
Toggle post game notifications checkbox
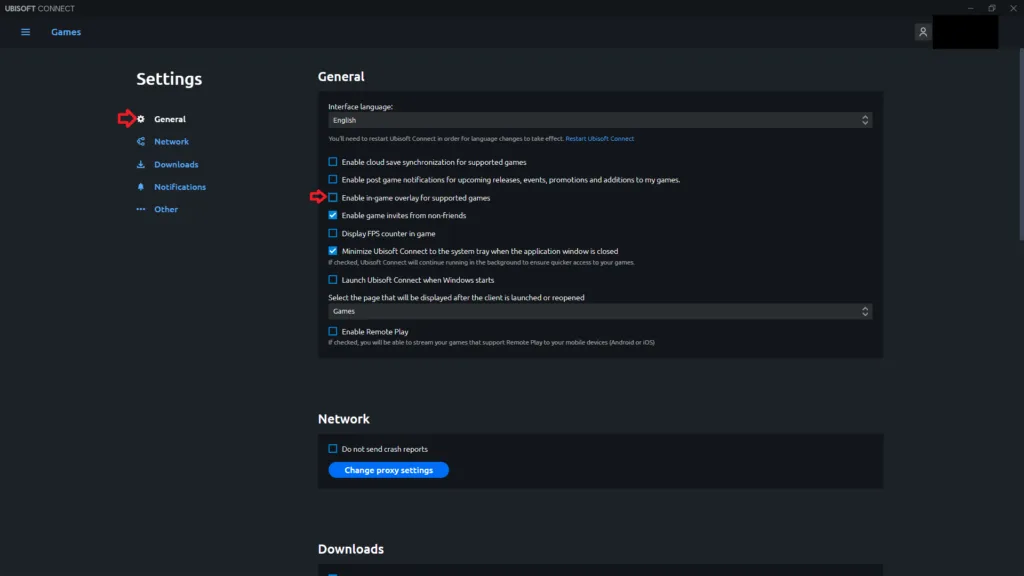[333, 180]
